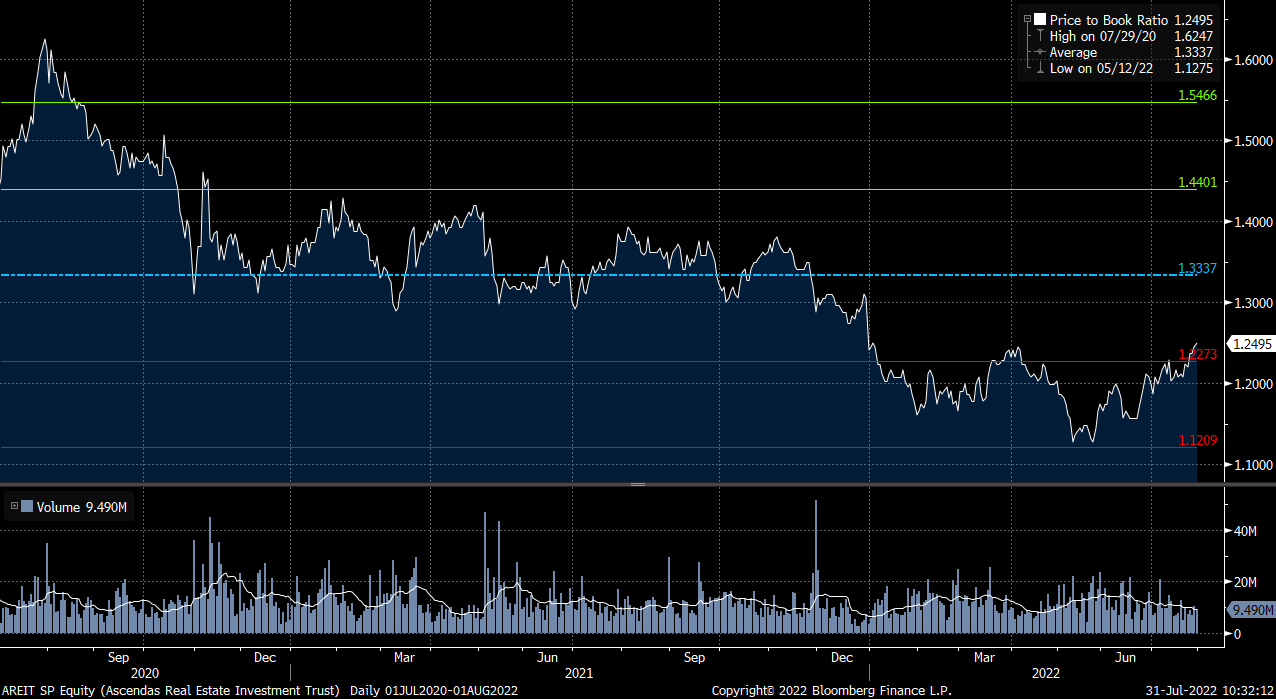This screenshot has height=699, width=1276.
Task: Click the 1.5000 y-axis tick label
Action: coord(1253,141)
